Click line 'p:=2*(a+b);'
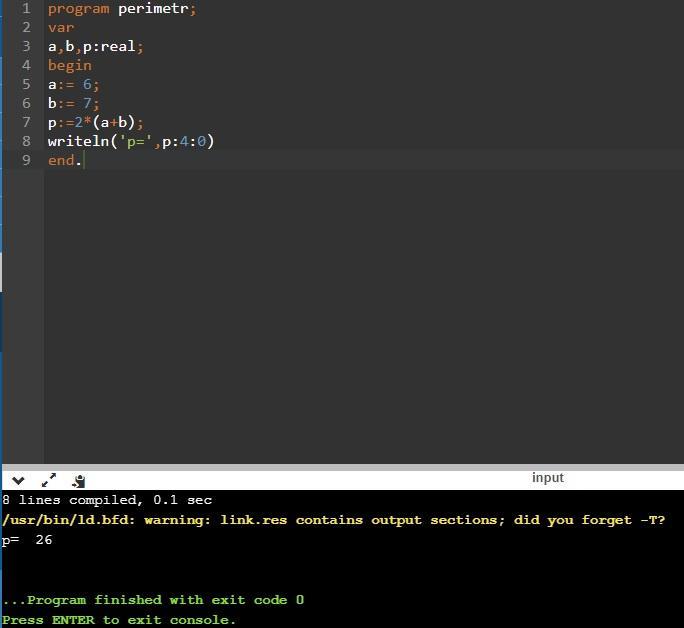684x628 pixels. [96, 122]
